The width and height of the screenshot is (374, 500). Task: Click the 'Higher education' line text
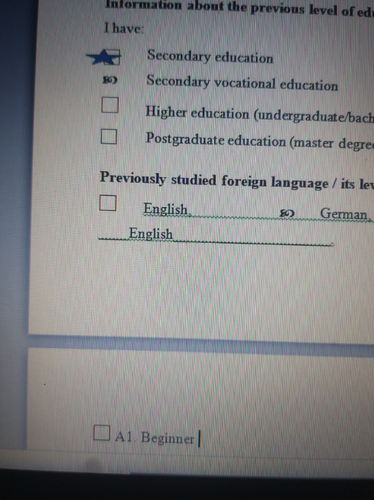(x=260, y=114)
